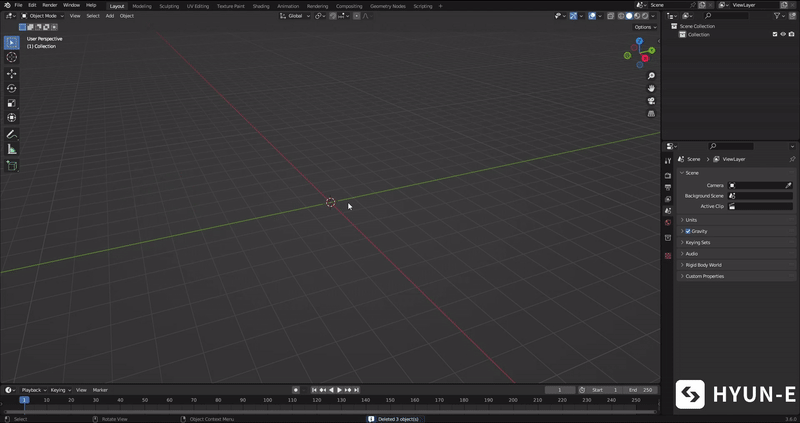
Task: Switch to the Sculpting workspace tab
Action: click(x=169, y=6)
